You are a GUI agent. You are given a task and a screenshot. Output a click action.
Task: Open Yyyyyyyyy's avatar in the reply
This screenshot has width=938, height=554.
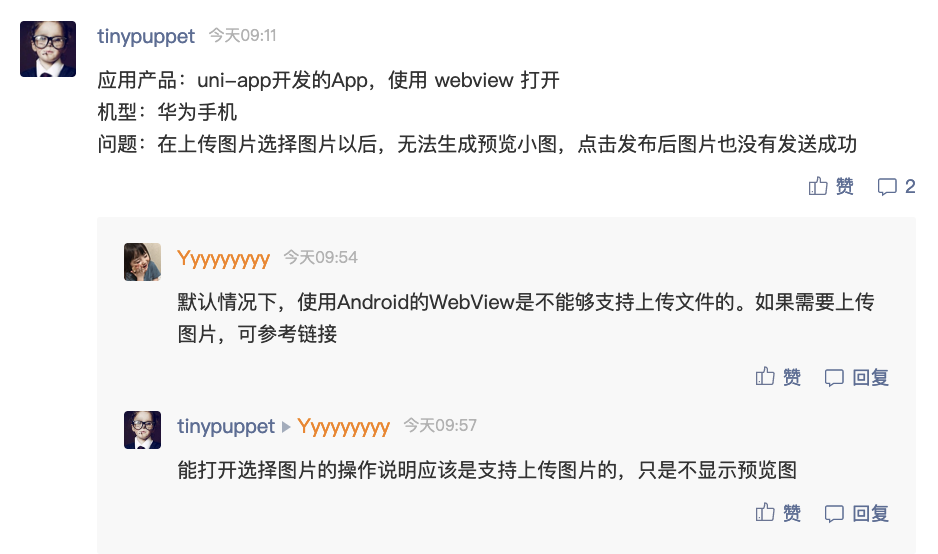pos(142,261)
